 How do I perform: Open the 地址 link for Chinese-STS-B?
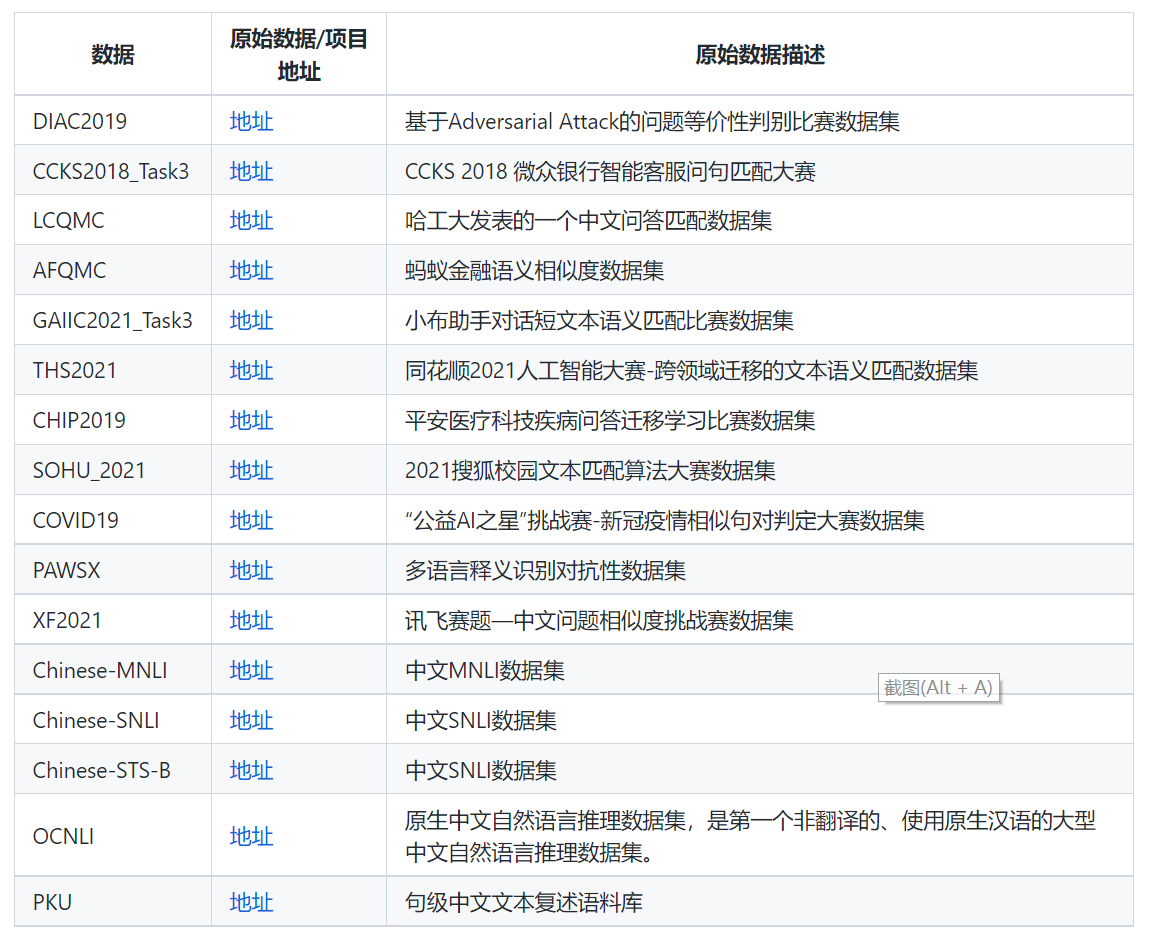[251, 770]
